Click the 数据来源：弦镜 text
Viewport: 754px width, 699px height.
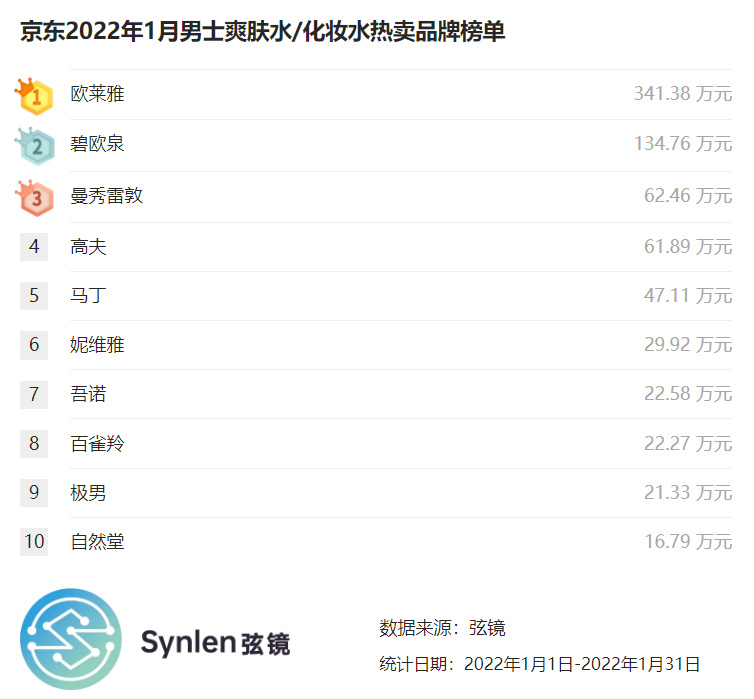tap(442, 628)
